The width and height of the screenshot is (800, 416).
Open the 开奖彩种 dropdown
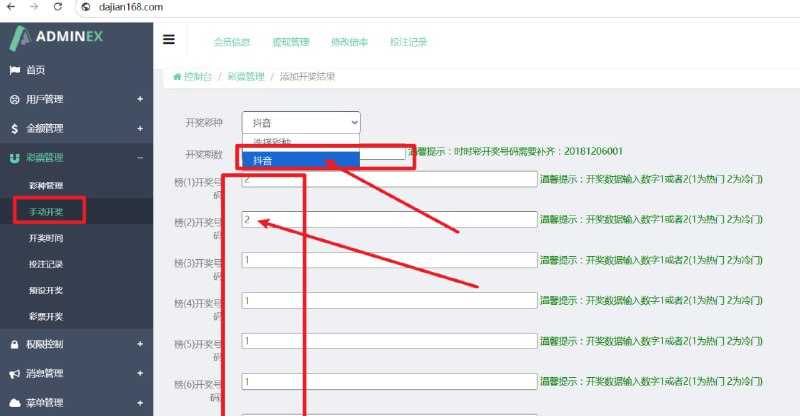coord(300,121)
